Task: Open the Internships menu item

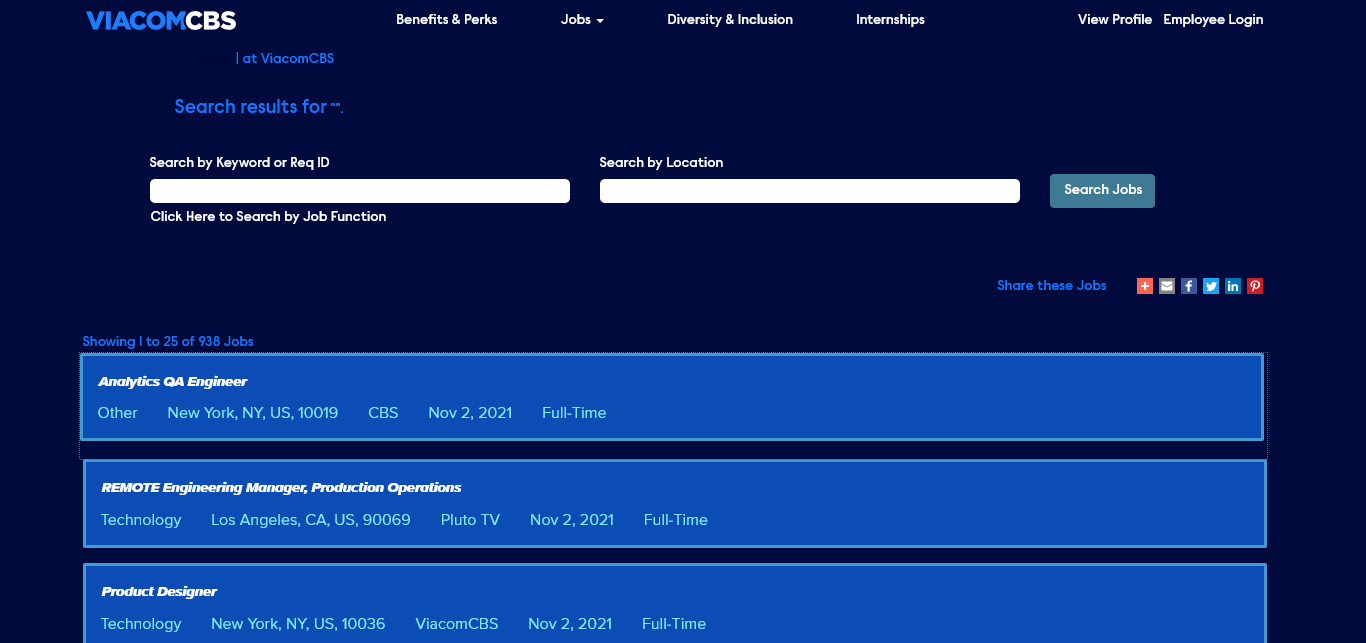Action: tap(890, 20)
